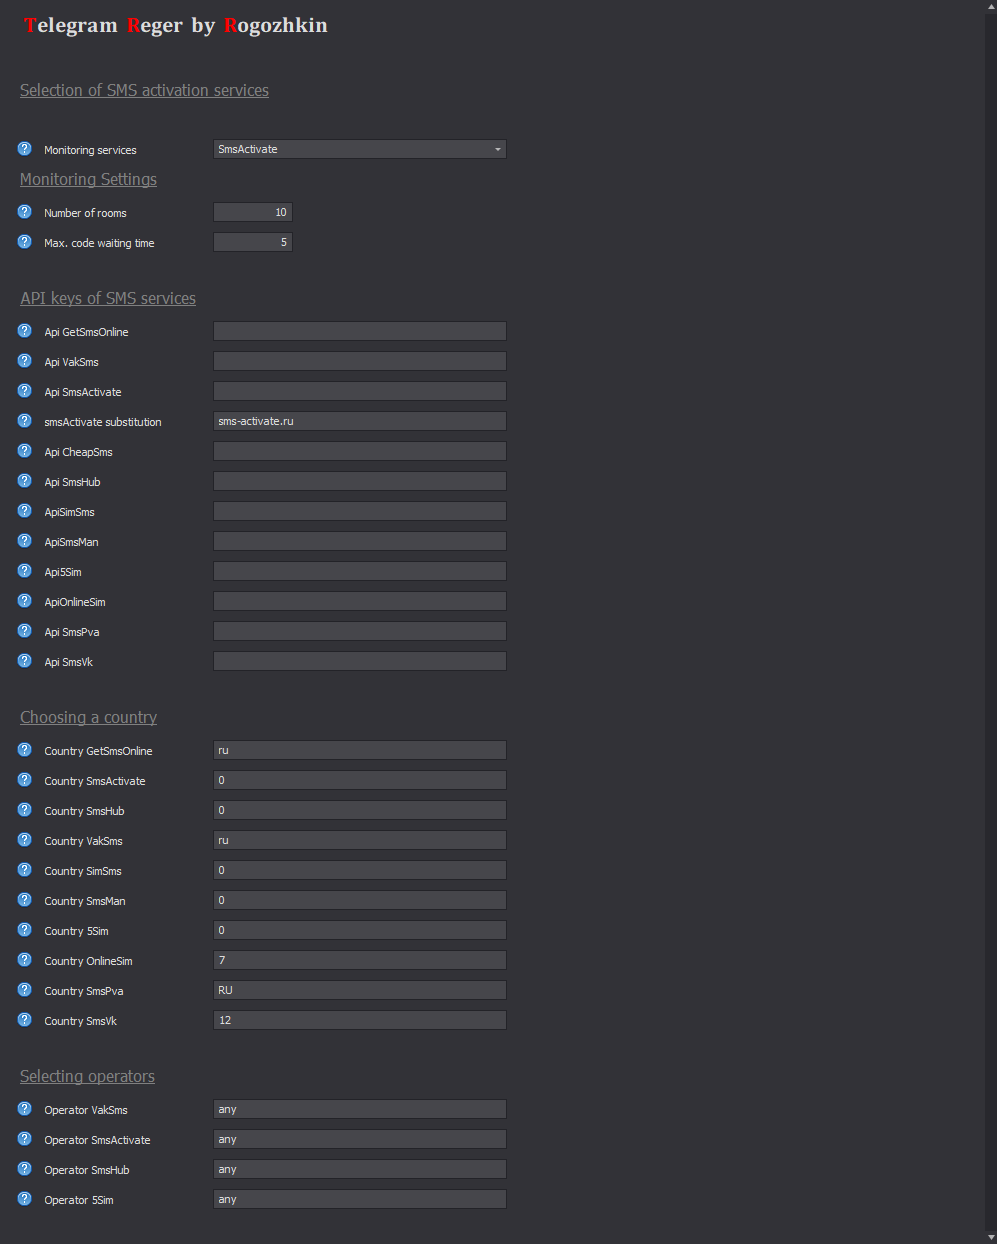Click help icon beside Api GetSmsOnline
997x1244 pixels.
[x=25, y=331]
